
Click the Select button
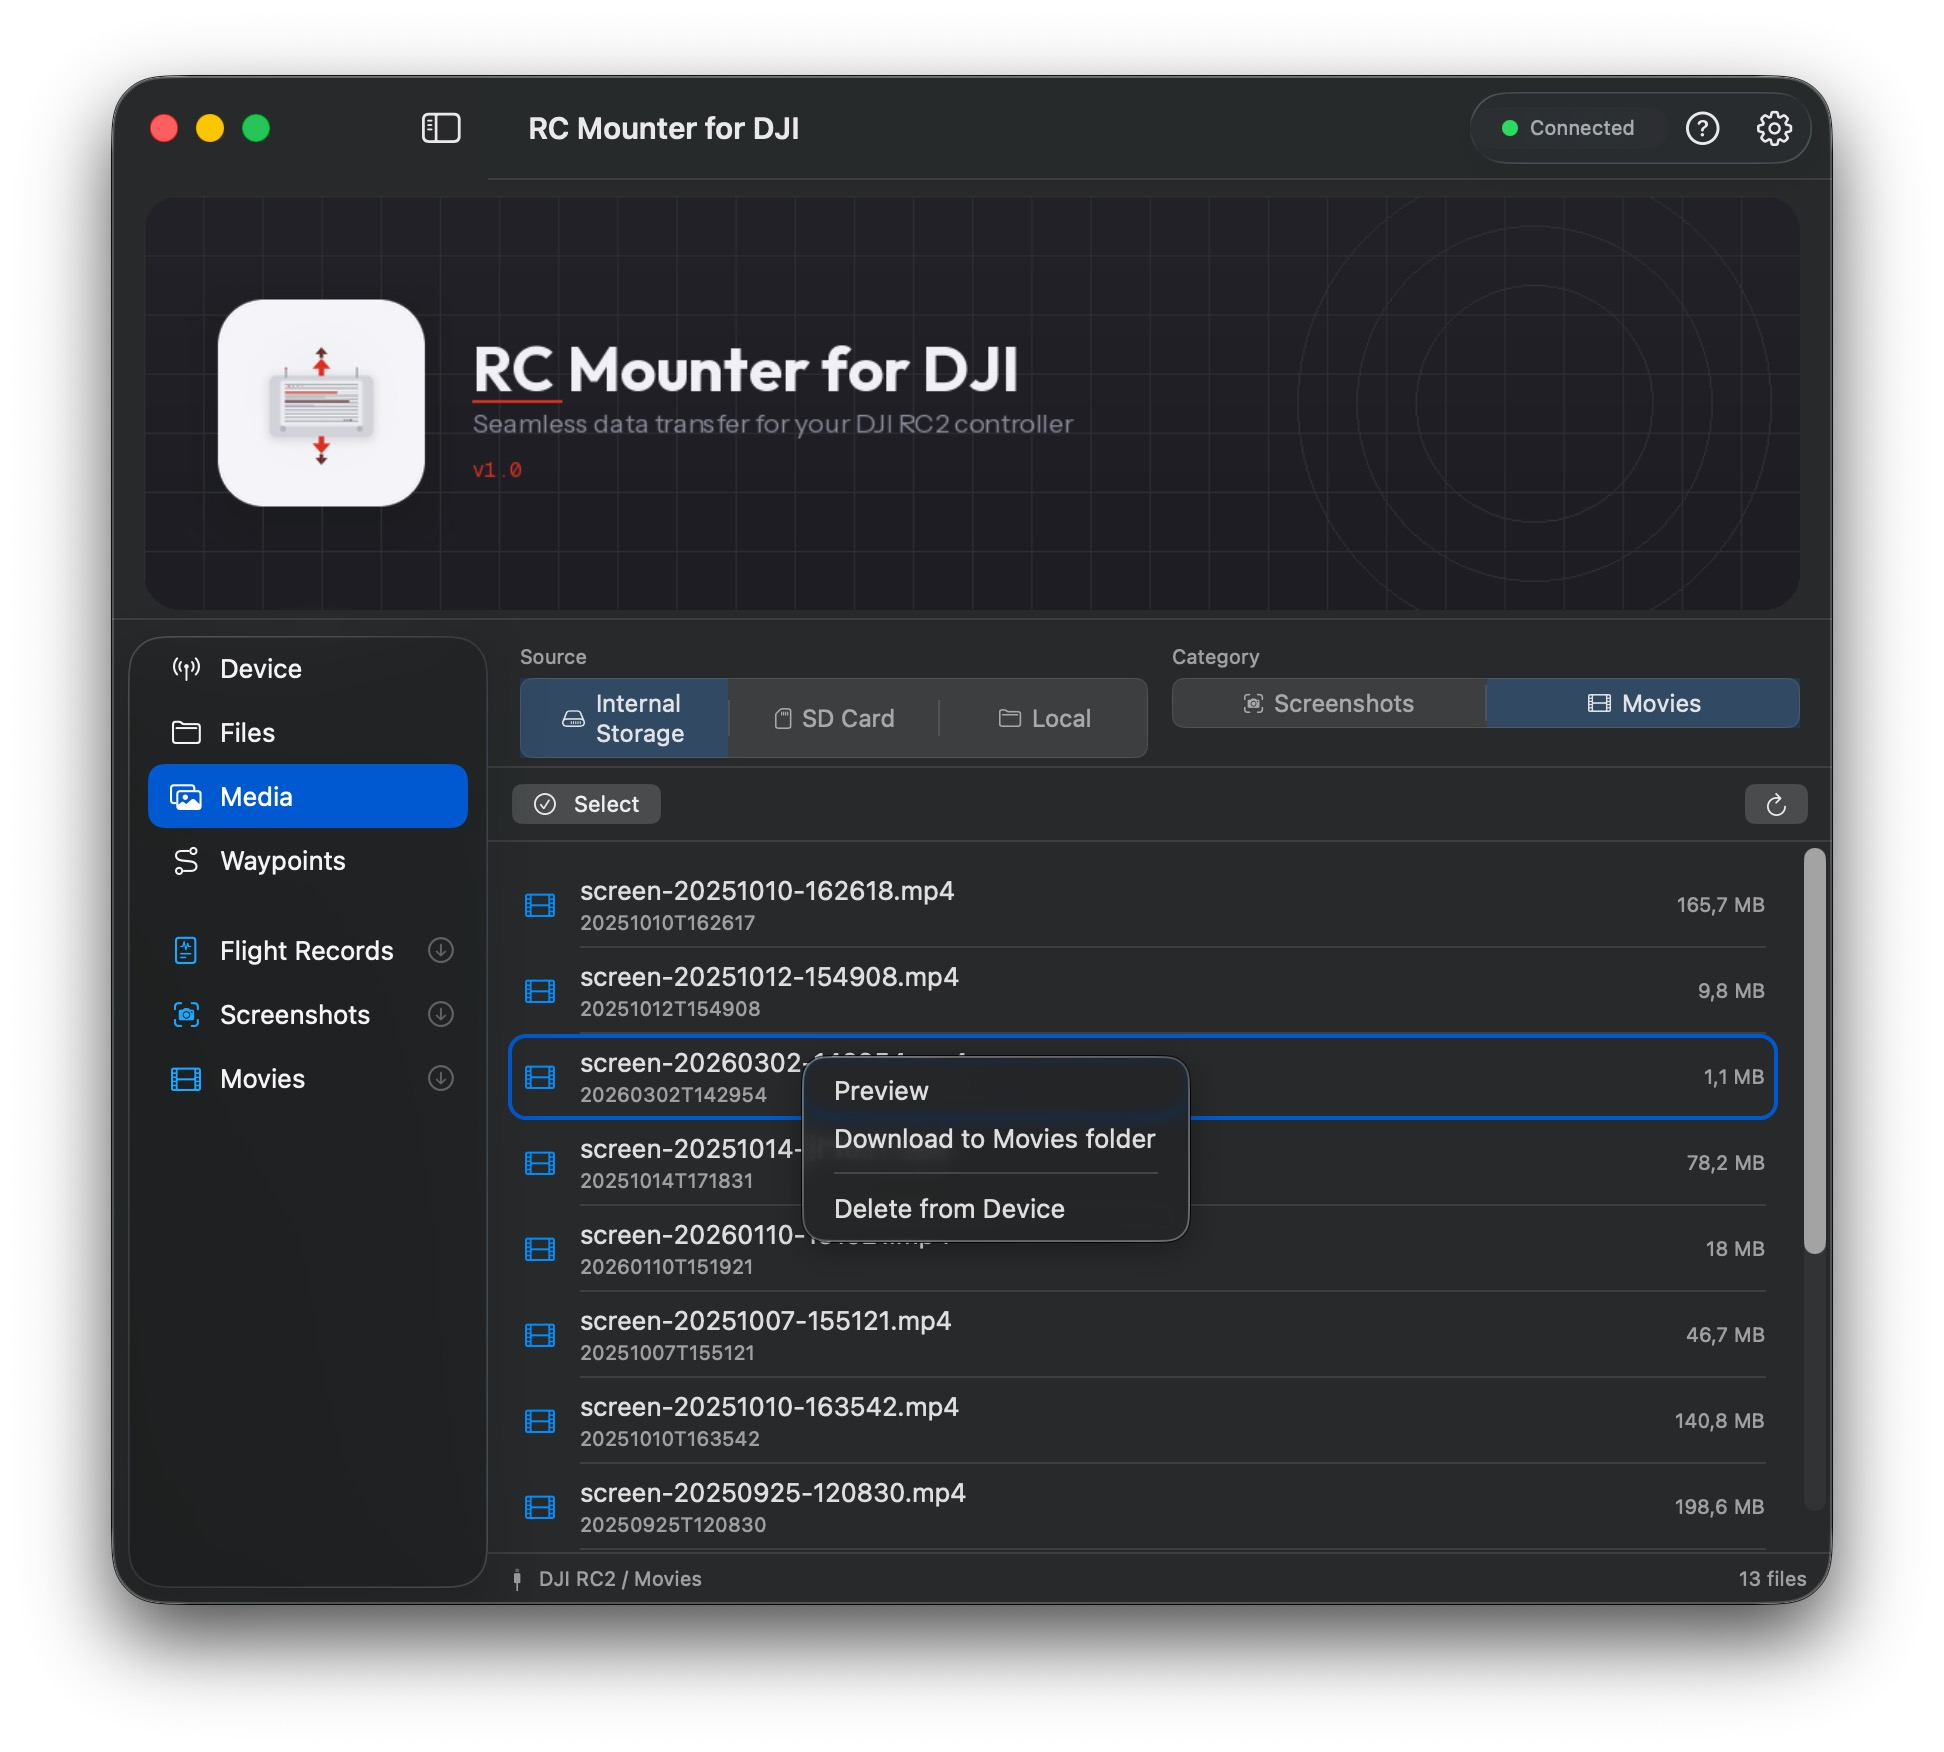[x=586, y=804]
